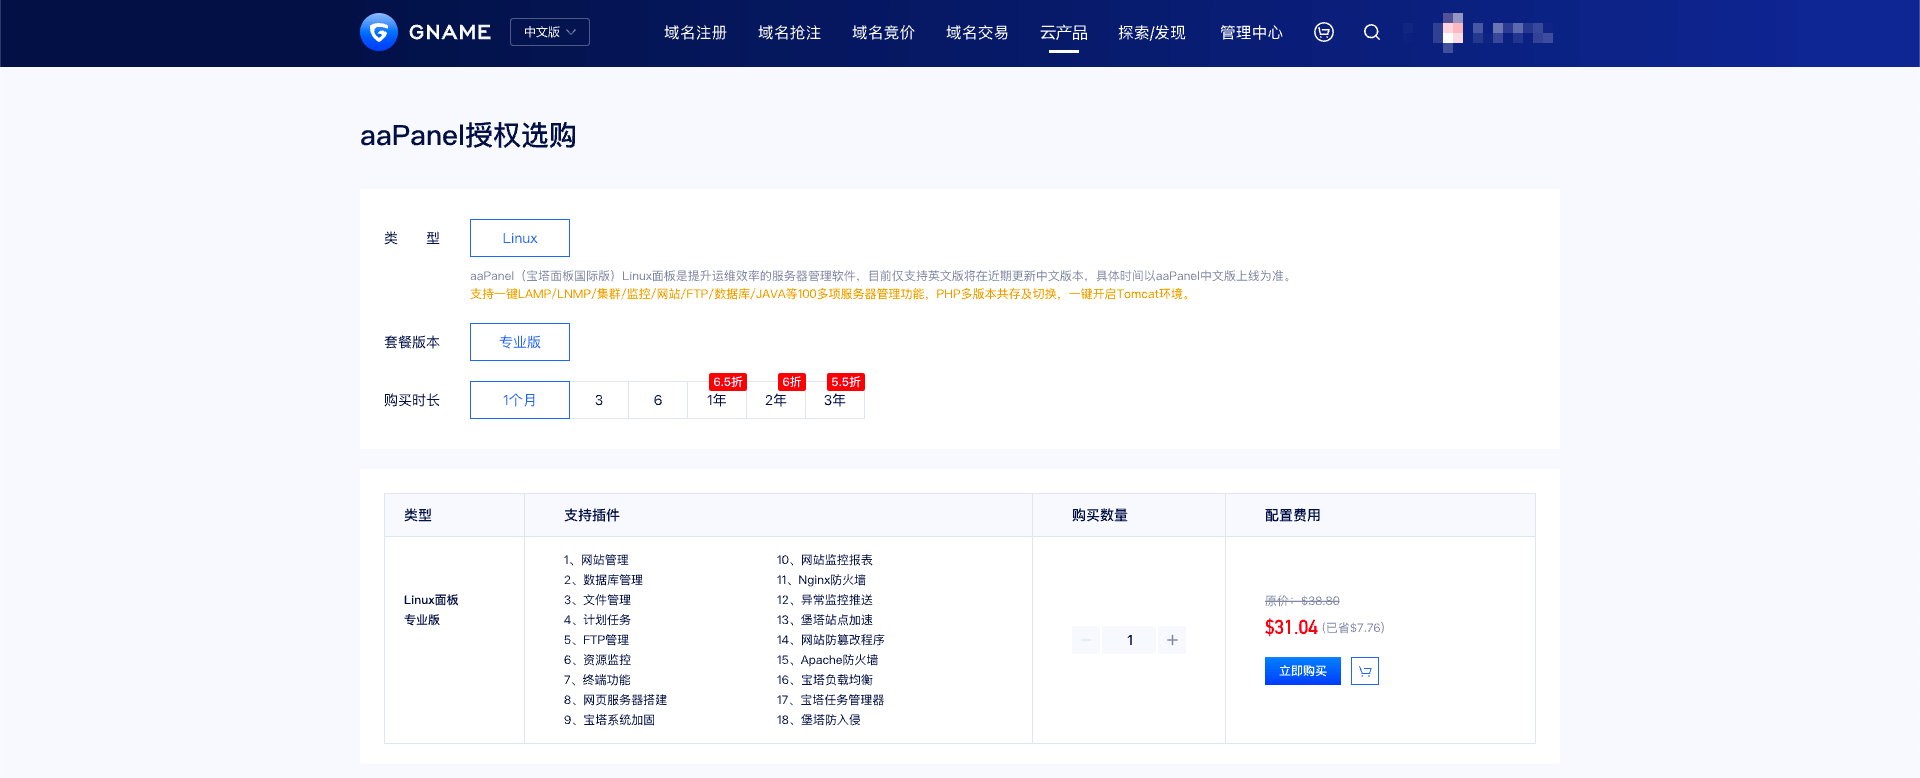
Task: Open the 中文版 language dropdown
Action: tap(550, 32)
